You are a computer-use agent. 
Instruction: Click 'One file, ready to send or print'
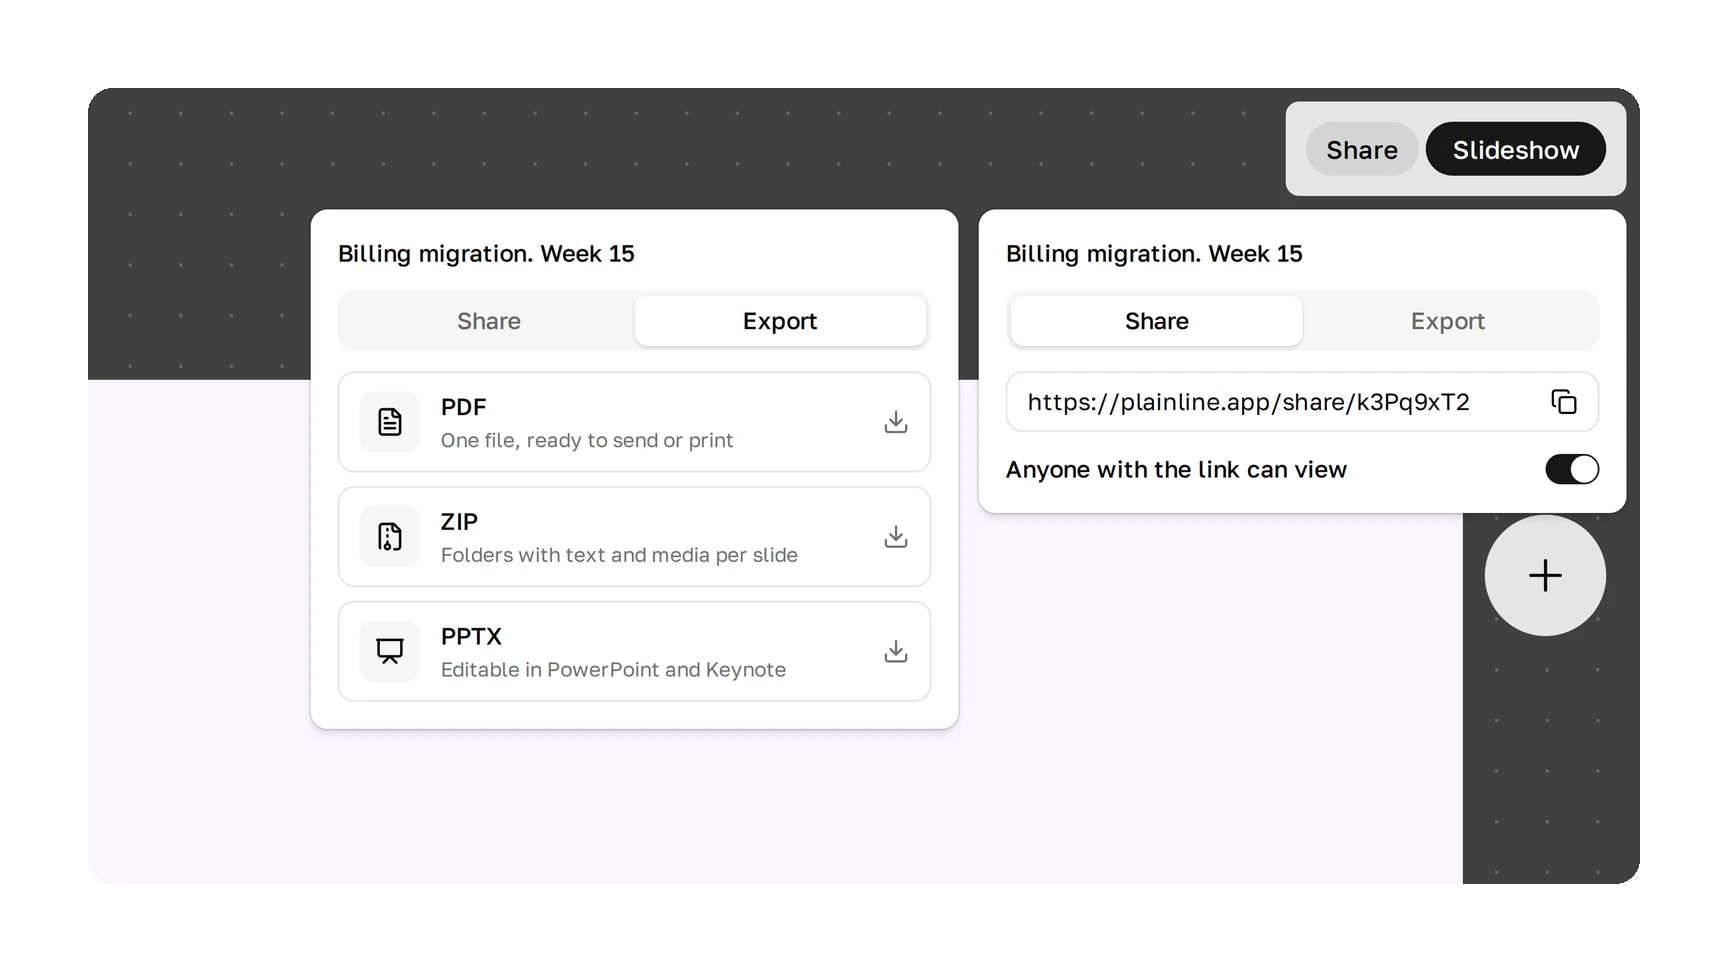pos(587,441)
